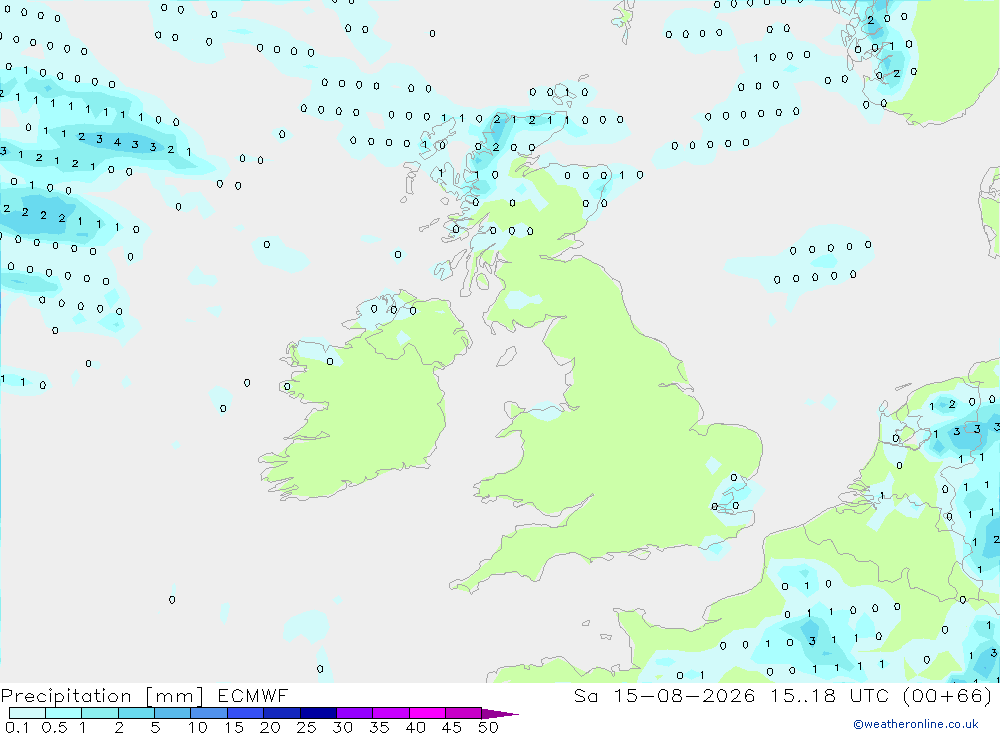Viewport: 1000px width, 733px height.
Task: Select the 2–5 legend color swatch
Action: tap(136, 713)
